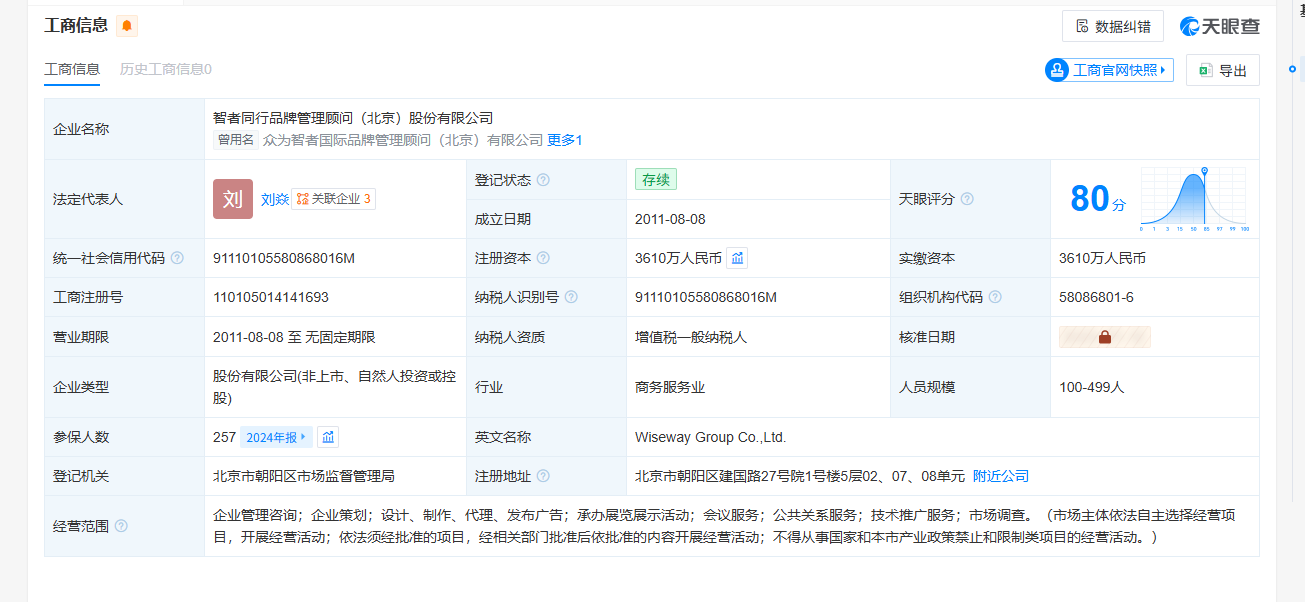Click the 天眼评分 distribution chart
Screen dimensions: 1305x602
point(1193,199)
